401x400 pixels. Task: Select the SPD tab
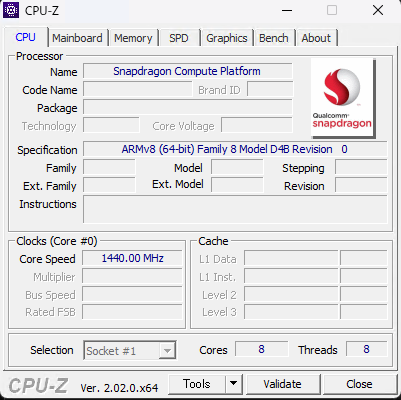pos(179,38)
